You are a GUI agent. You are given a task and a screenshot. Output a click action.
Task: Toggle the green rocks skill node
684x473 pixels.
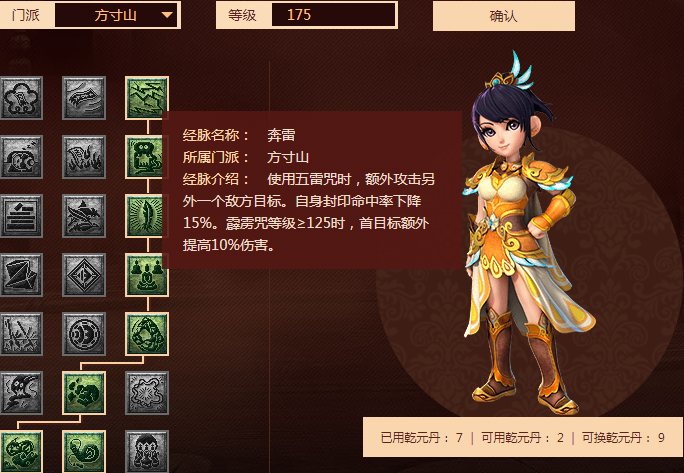click(84, 393)
